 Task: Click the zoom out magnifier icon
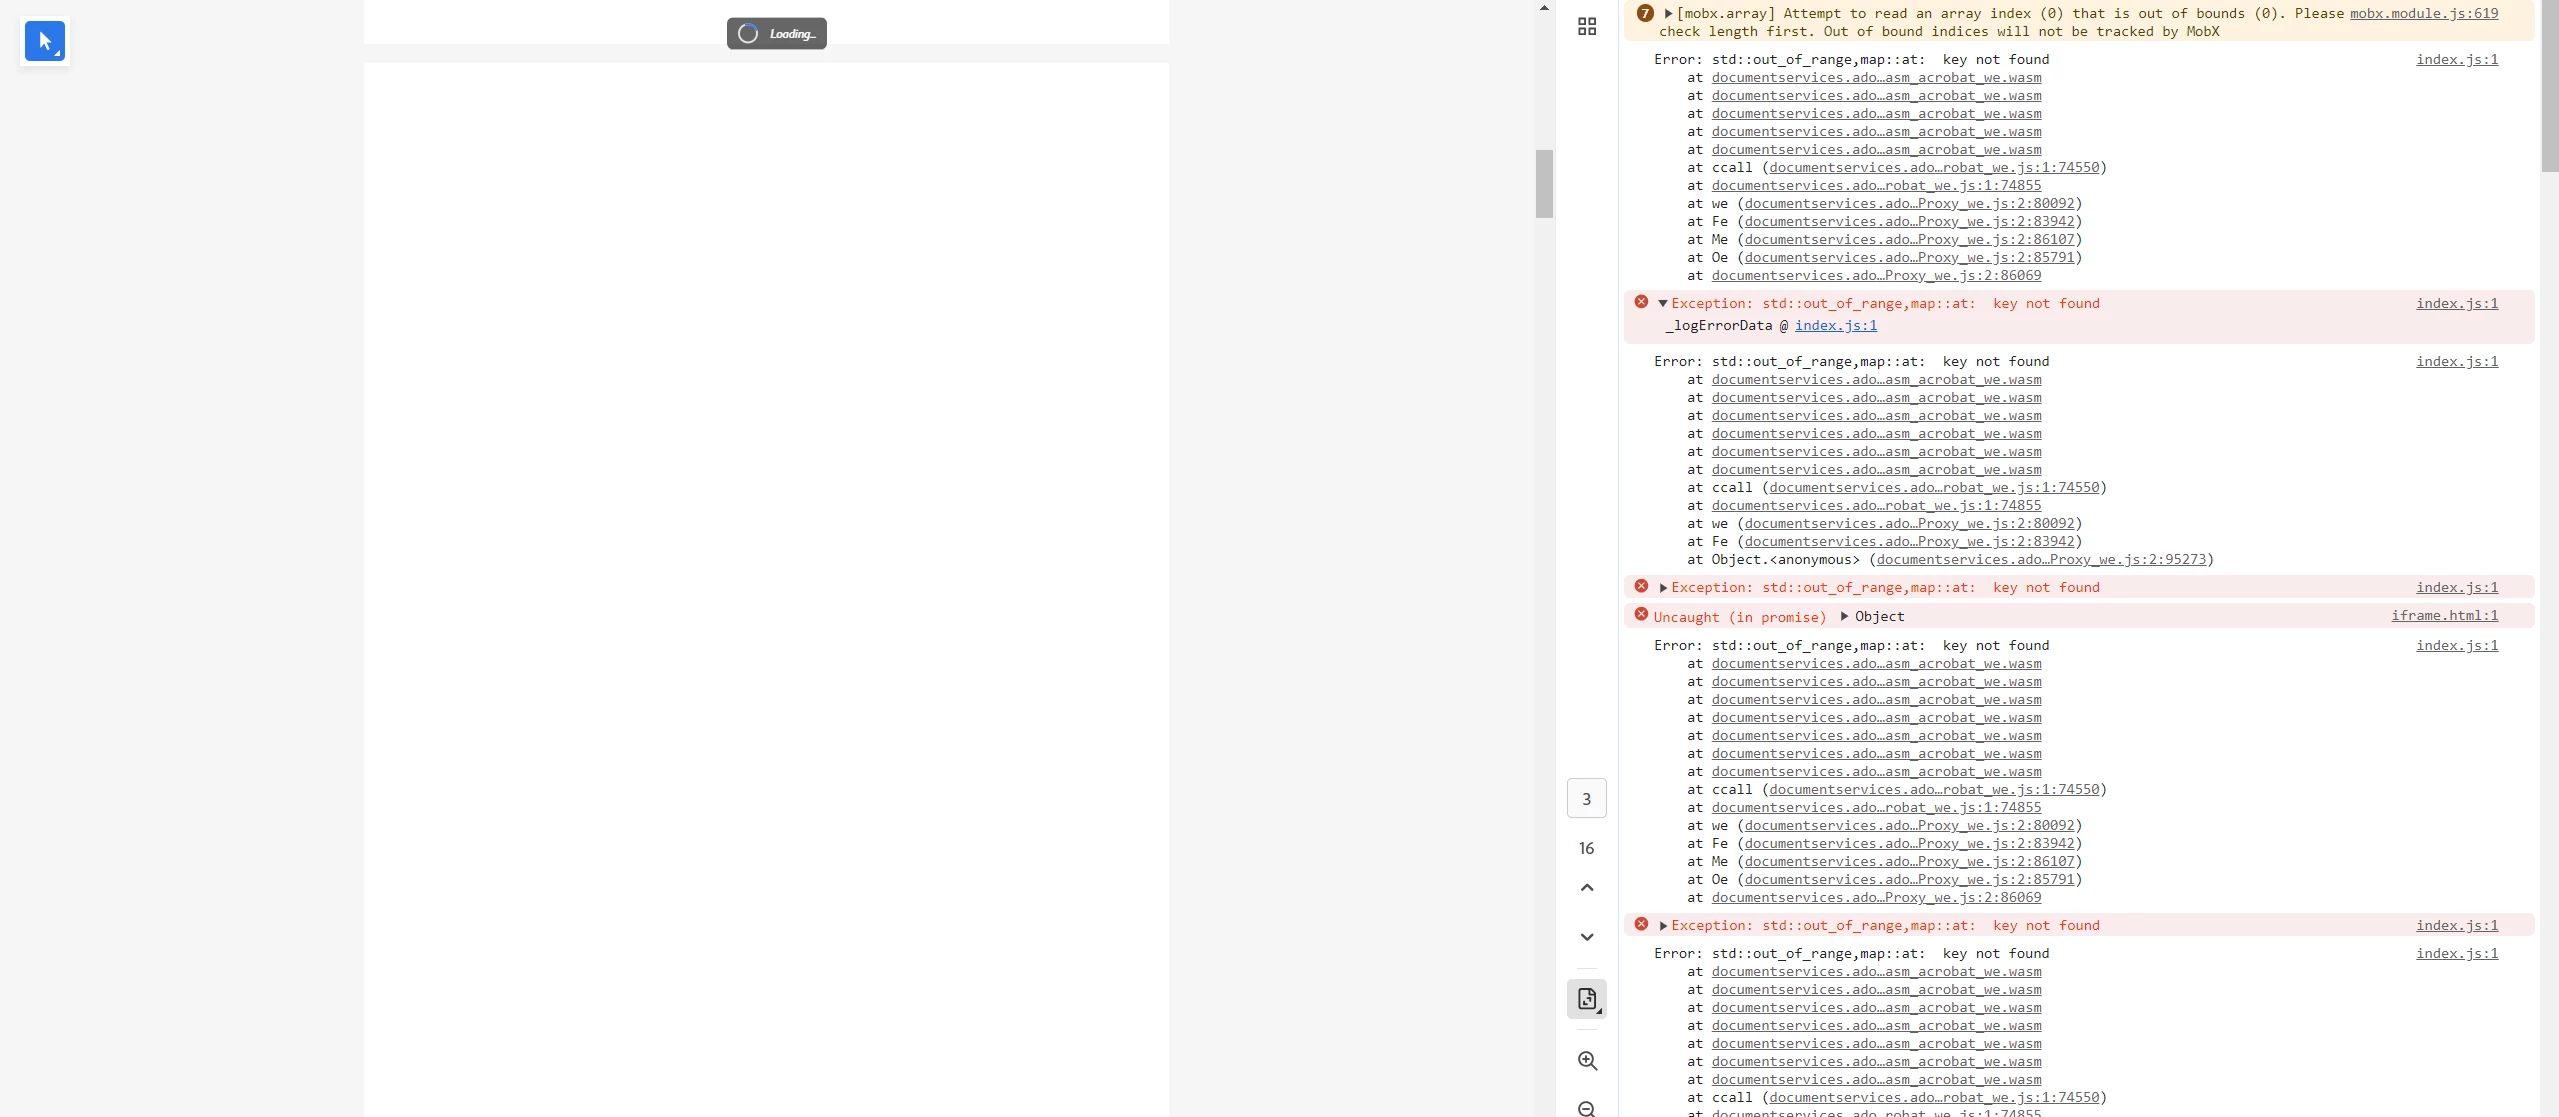(1586, 1108)
